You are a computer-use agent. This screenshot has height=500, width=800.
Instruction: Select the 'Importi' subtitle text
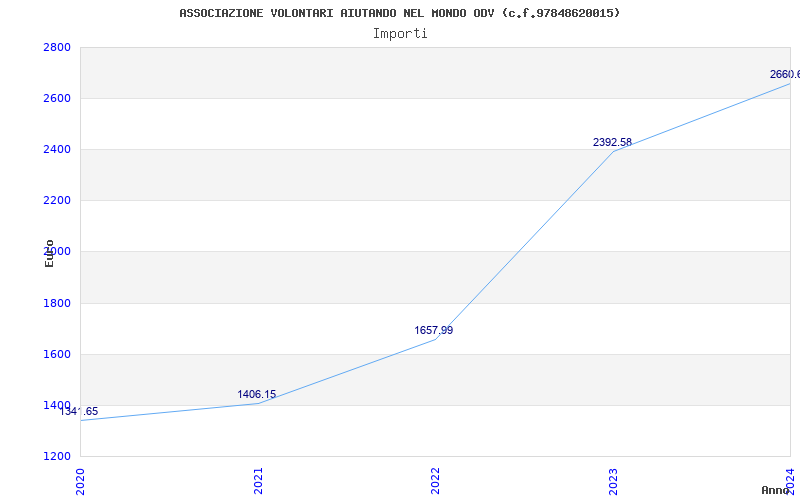[400, 34]
